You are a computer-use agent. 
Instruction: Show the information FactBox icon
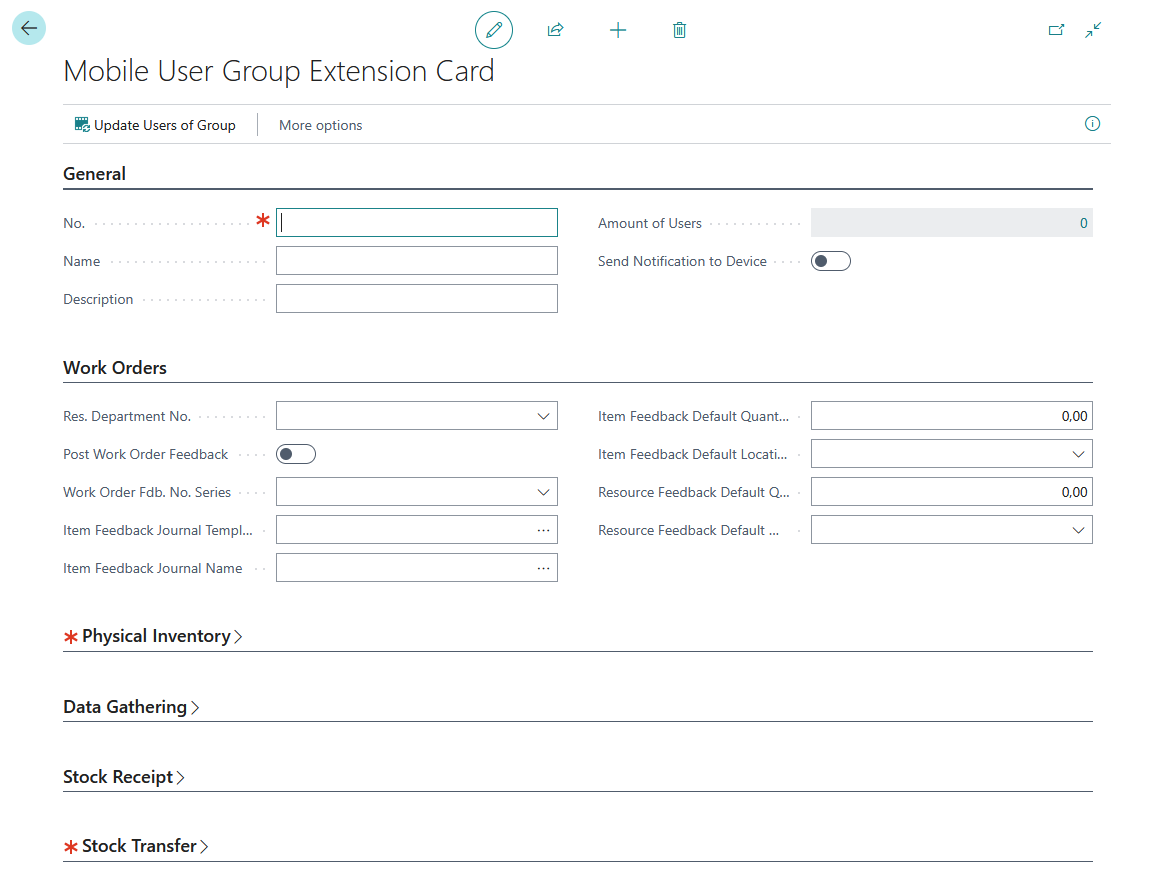[1092, 123]
